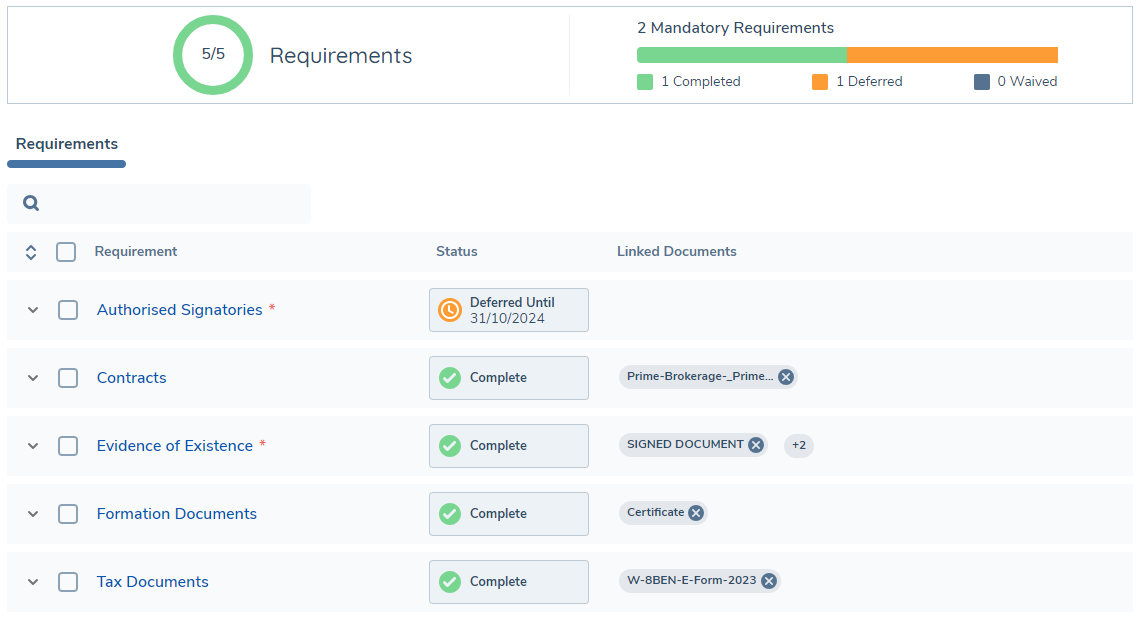Remove the W-8BEN-E-Form-2023 document chip
This screenshot has height=637, width=1141.
click(769, 581)
